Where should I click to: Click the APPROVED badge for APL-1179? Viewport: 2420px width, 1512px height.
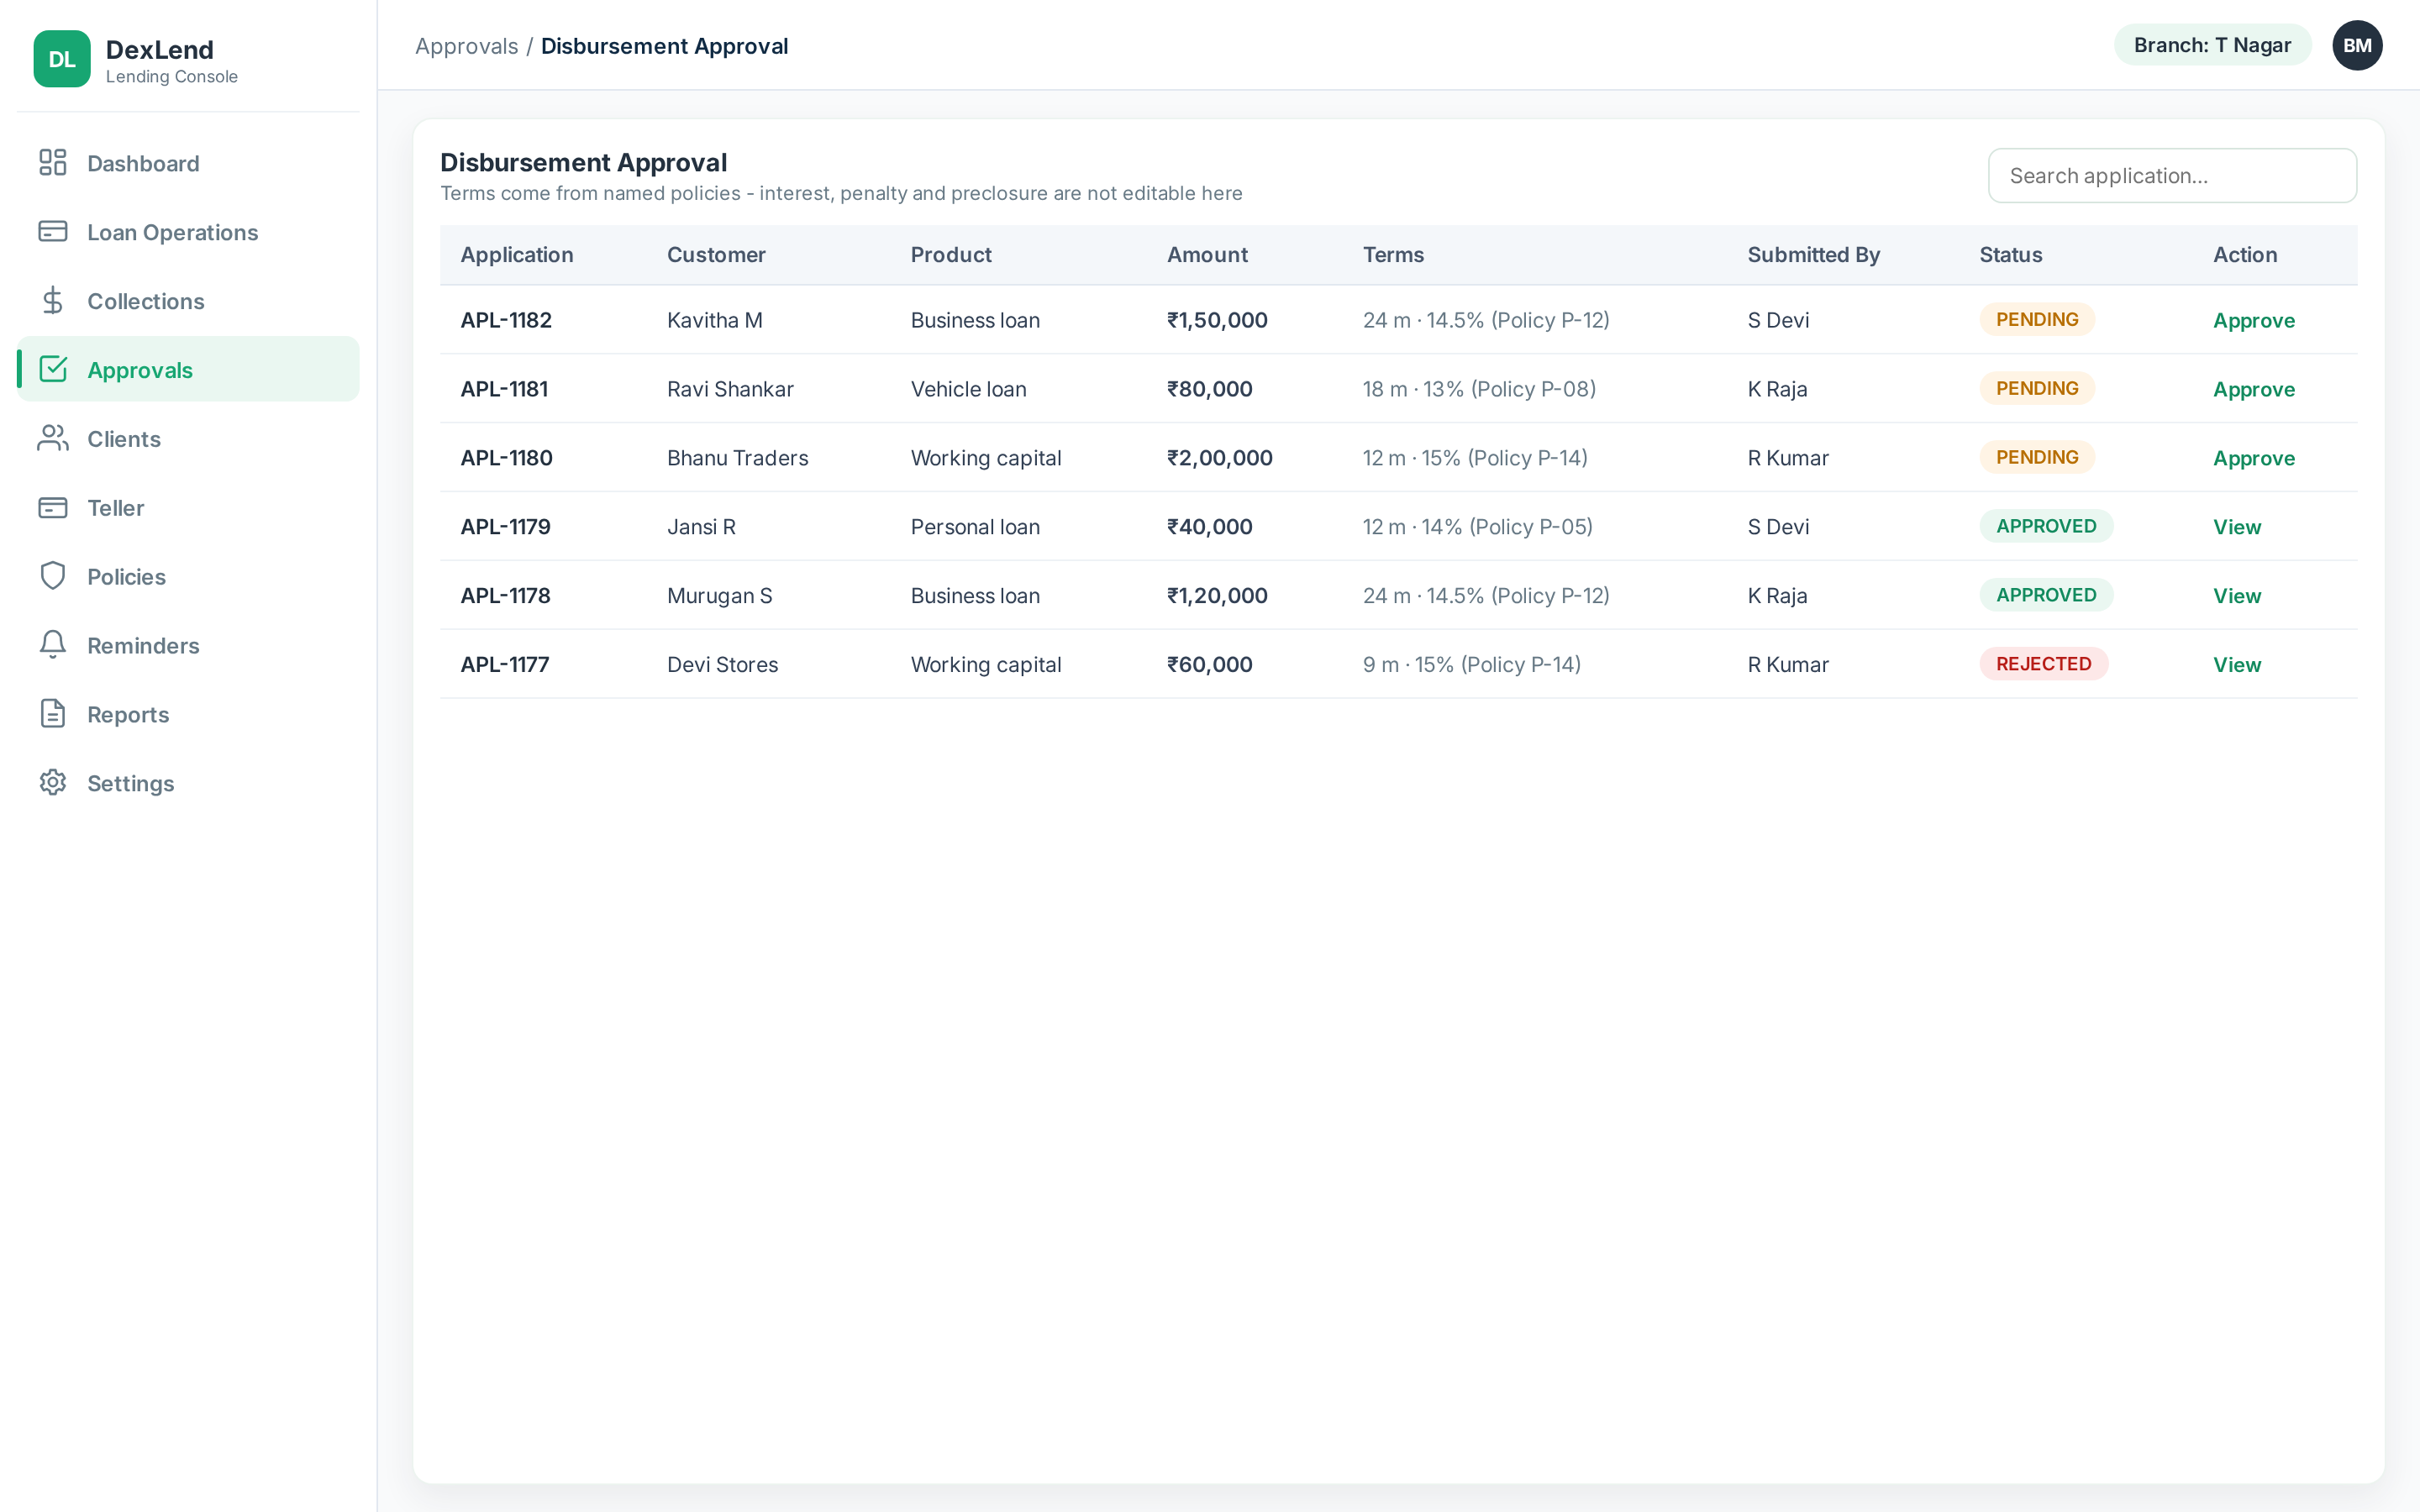coord(2045,527)
